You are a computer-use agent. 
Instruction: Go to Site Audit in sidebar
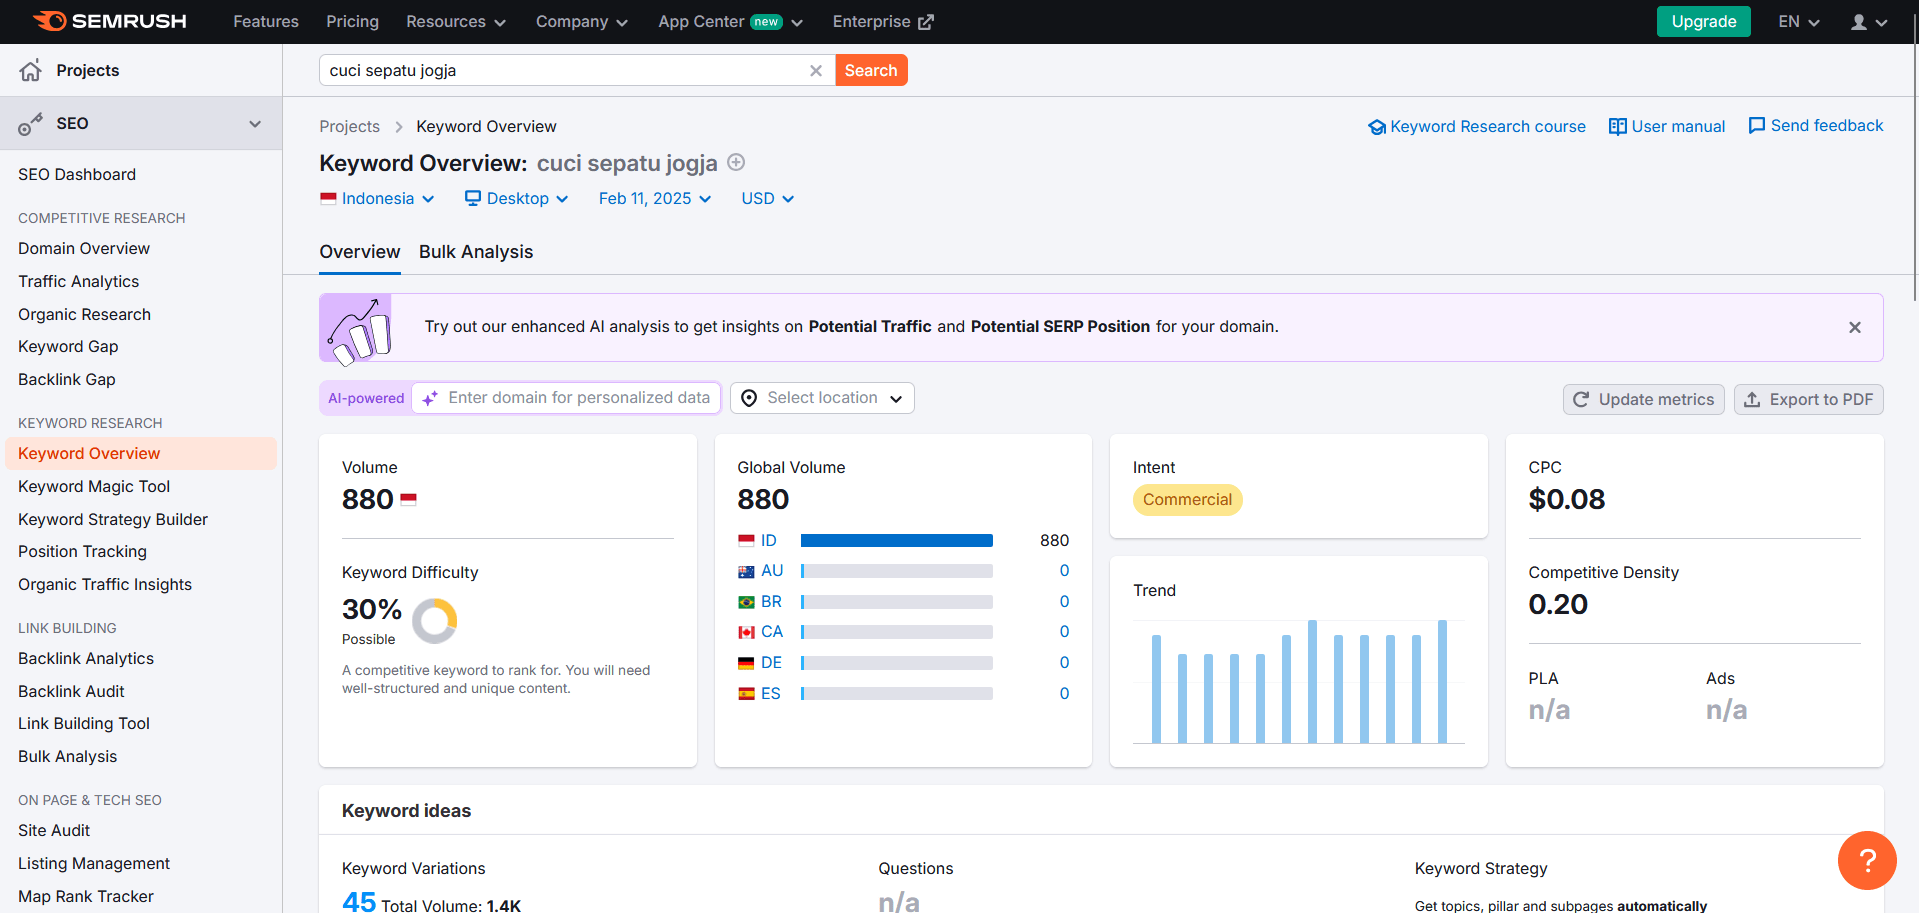click(x=54, y=830)
